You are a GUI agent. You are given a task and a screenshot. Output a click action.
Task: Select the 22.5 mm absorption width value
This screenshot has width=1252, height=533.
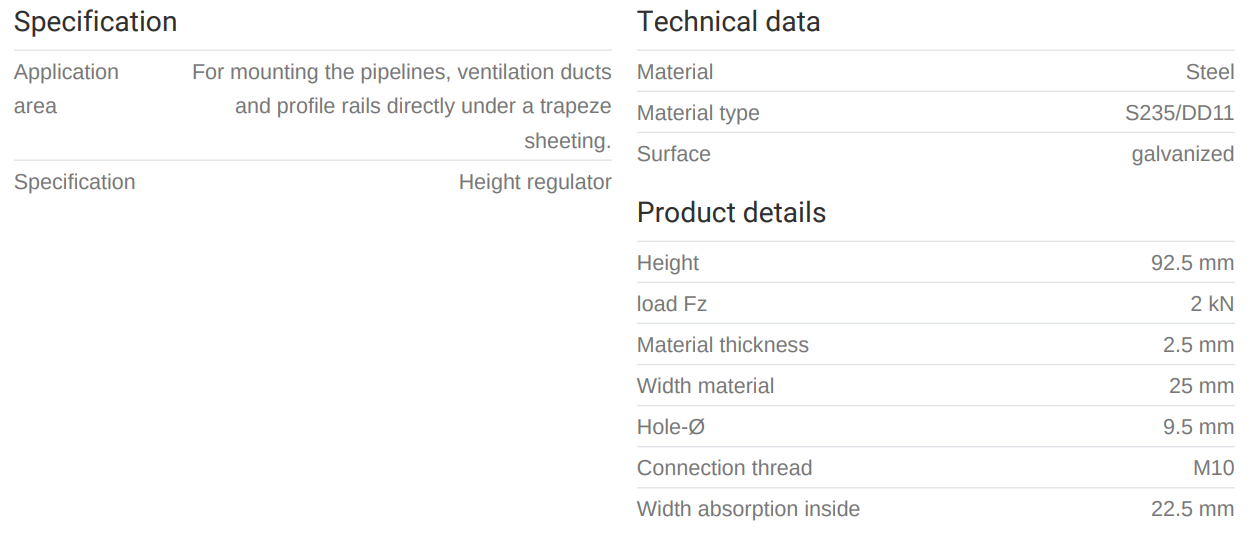[x=1192, y=509]
